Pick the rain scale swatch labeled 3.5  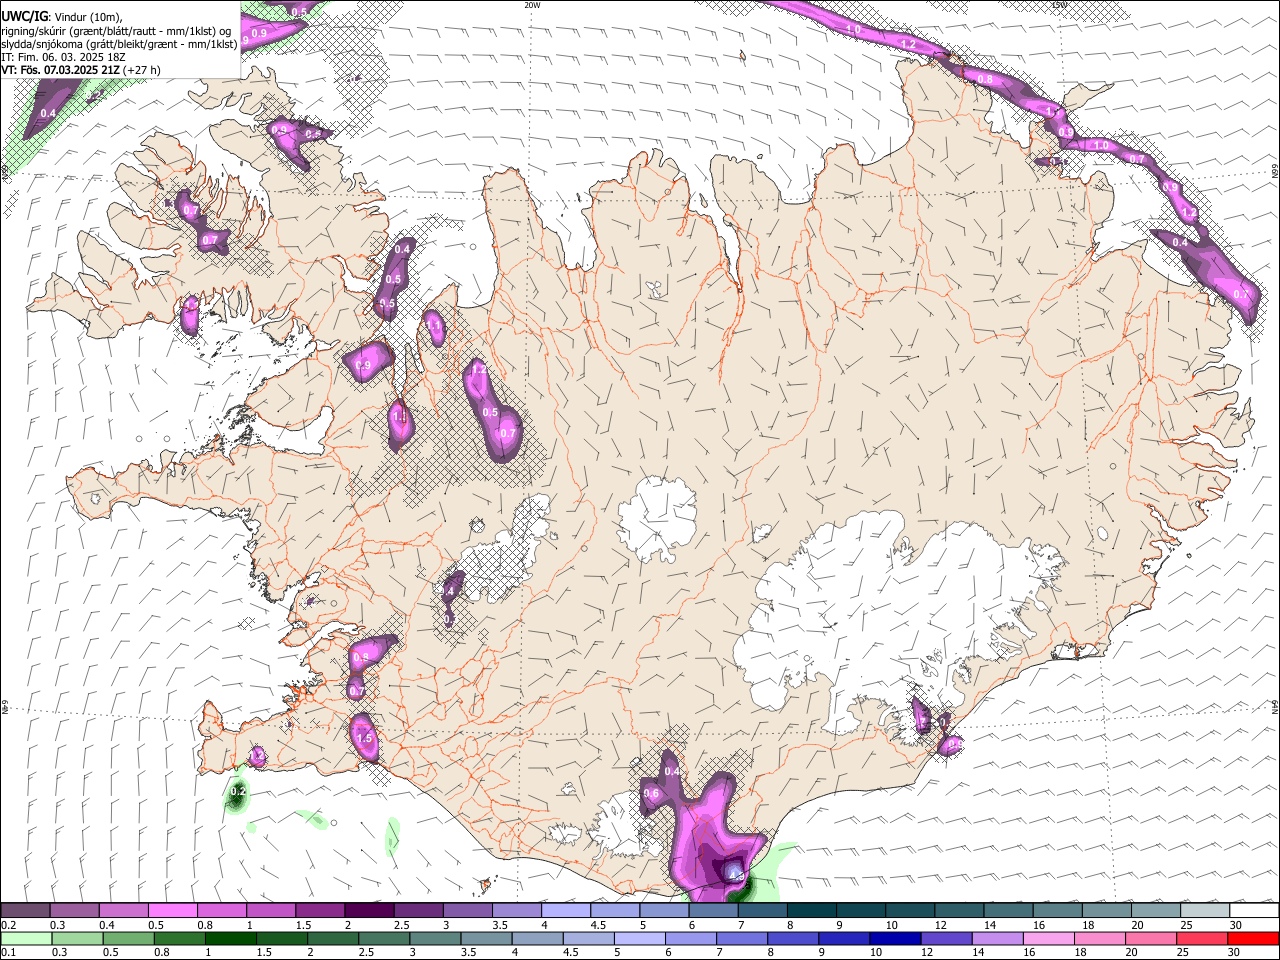[486, 938]
